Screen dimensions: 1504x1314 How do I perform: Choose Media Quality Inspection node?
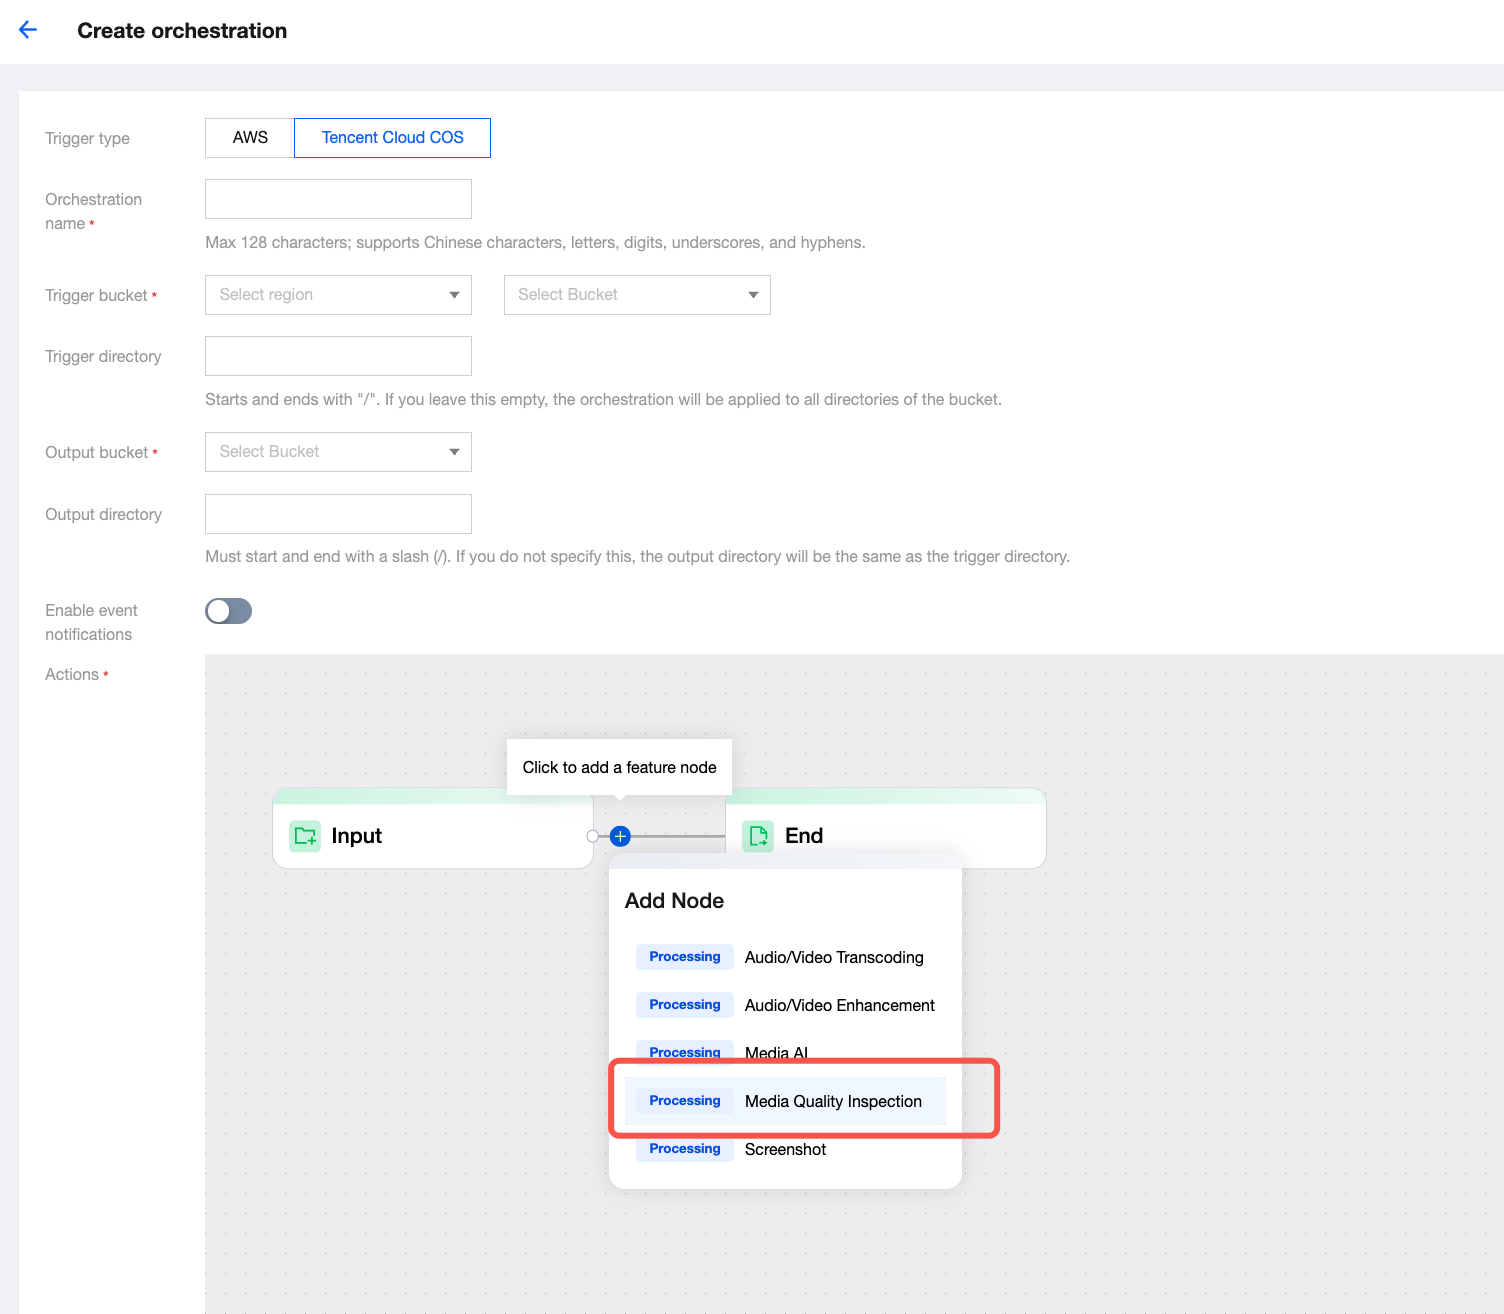[x=832, y=1101]
